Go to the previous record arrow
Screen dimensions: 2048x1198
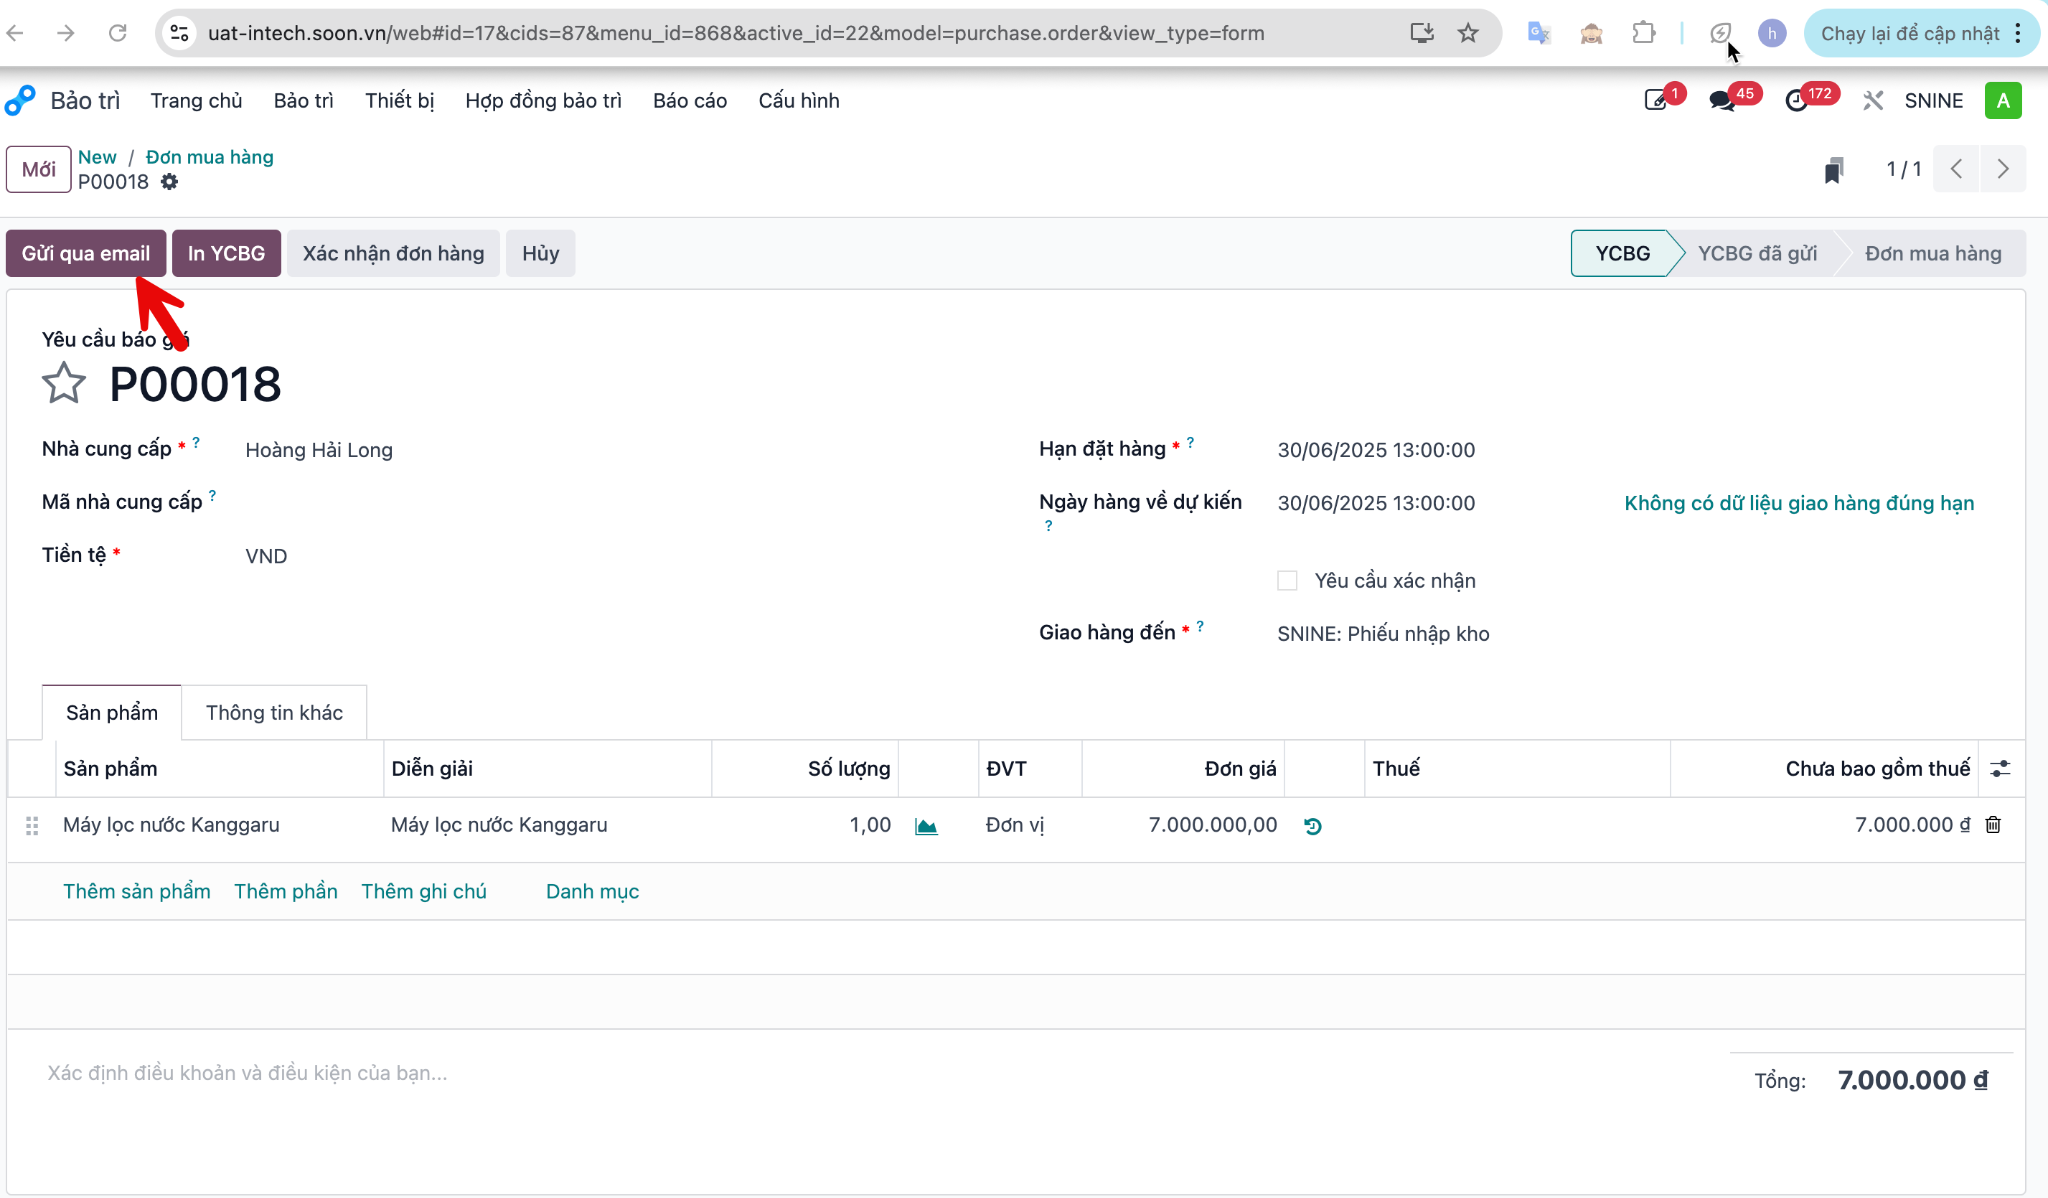click(1956, 169)
